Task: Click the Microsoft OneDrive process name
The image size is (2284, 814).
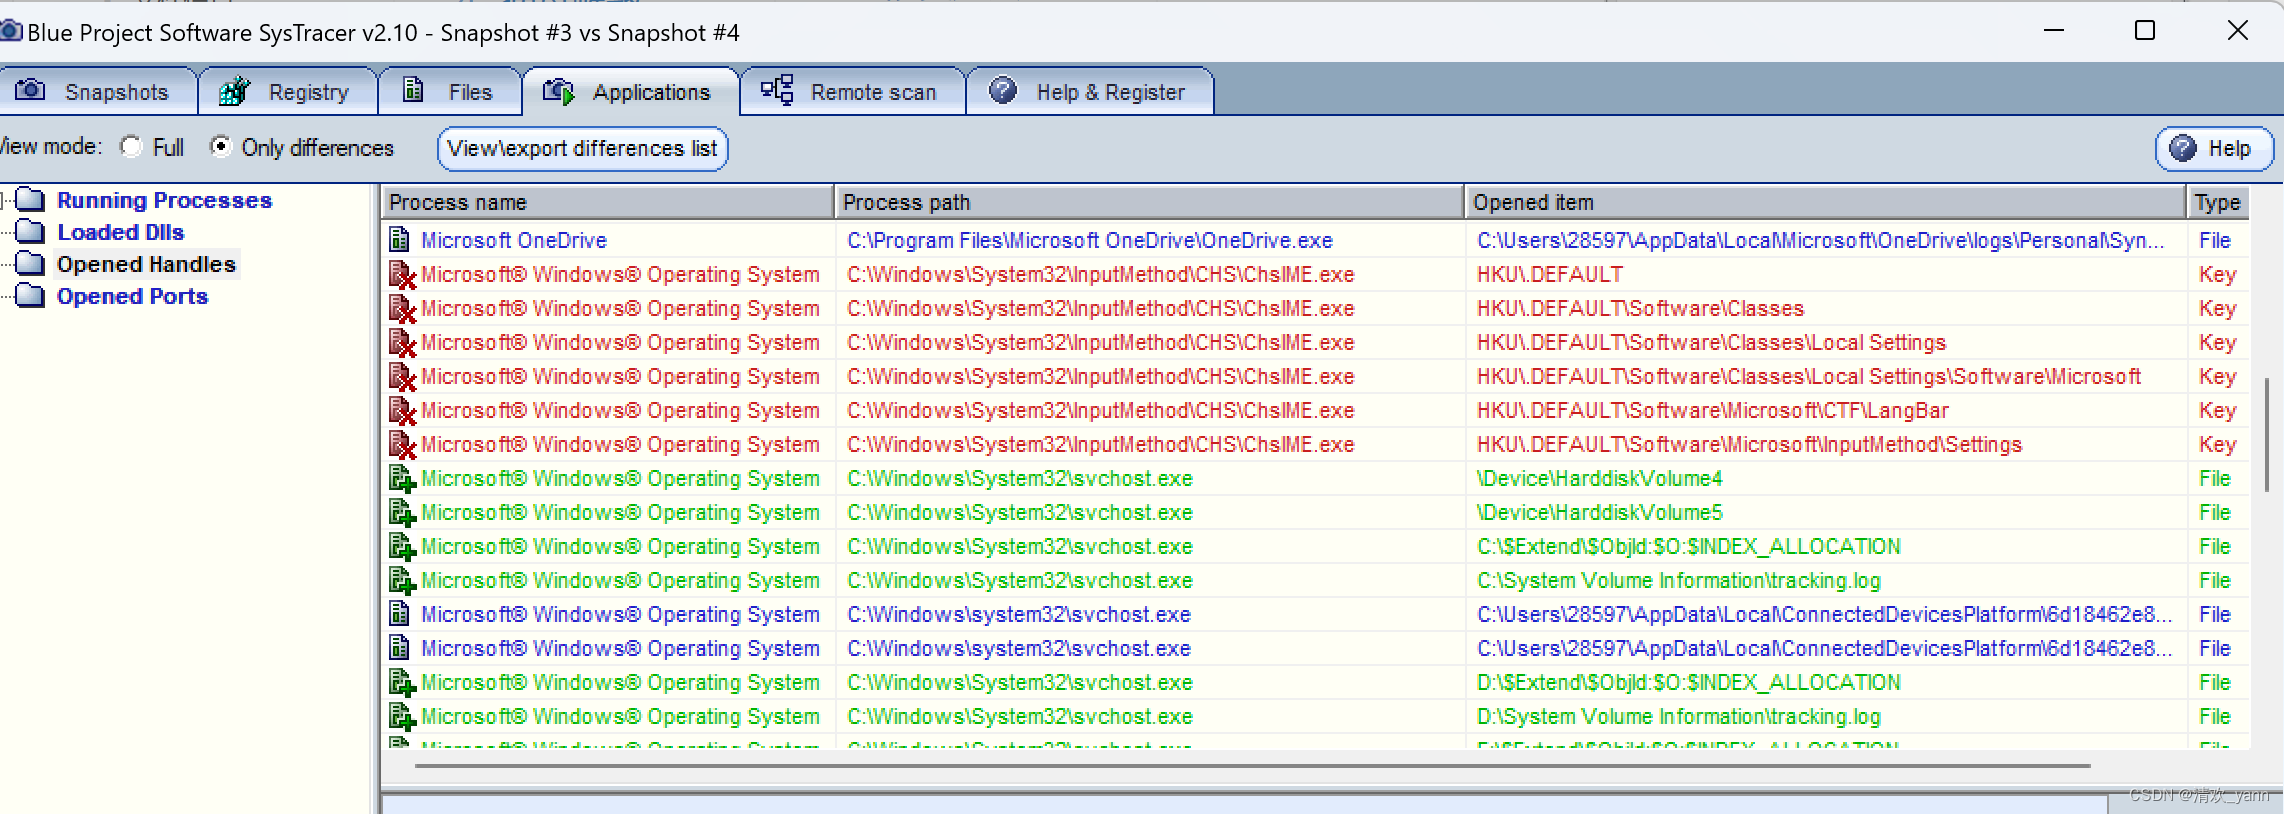Action: point(514,240)
